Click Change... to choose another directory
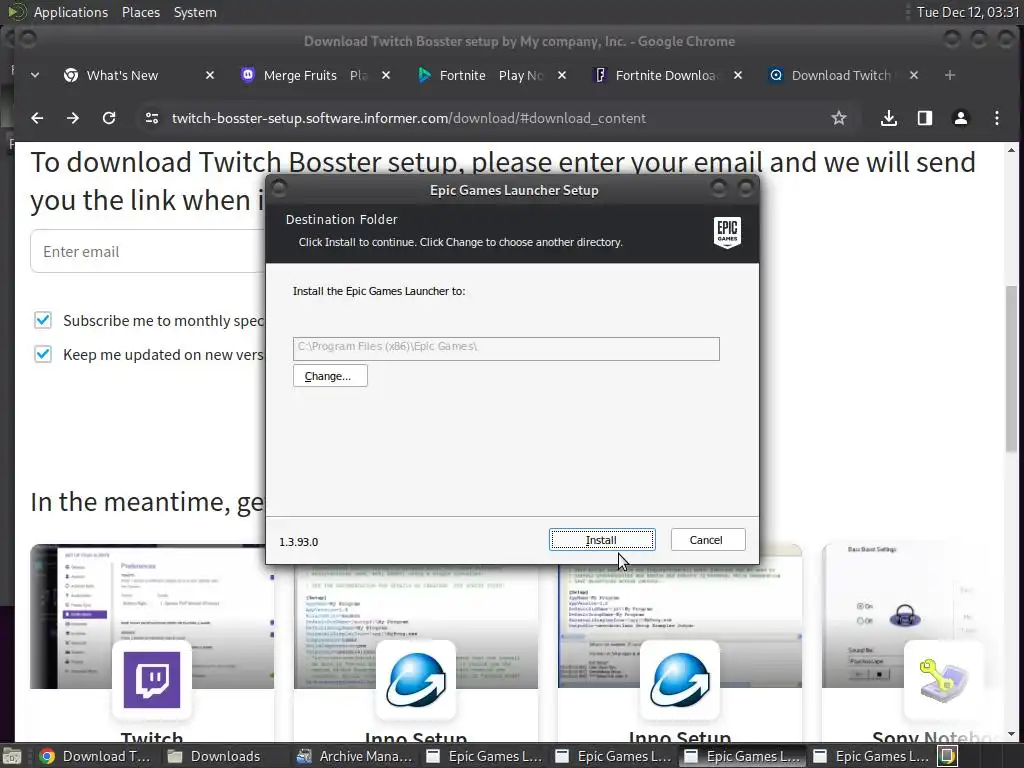1024x768 pixels. (330, 376)
